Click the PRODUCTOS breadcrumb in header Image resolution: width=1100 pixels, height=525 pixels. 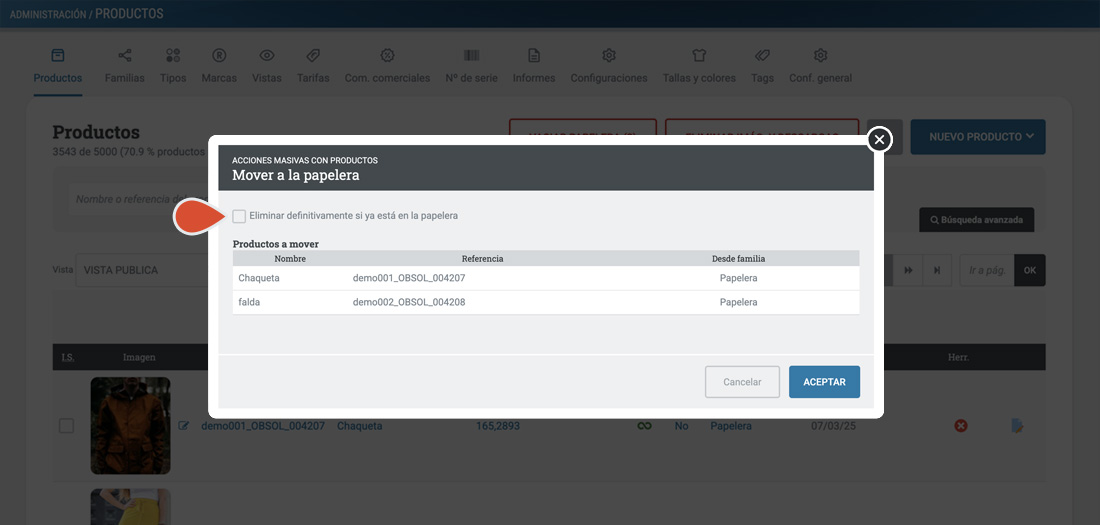(129, 14)
